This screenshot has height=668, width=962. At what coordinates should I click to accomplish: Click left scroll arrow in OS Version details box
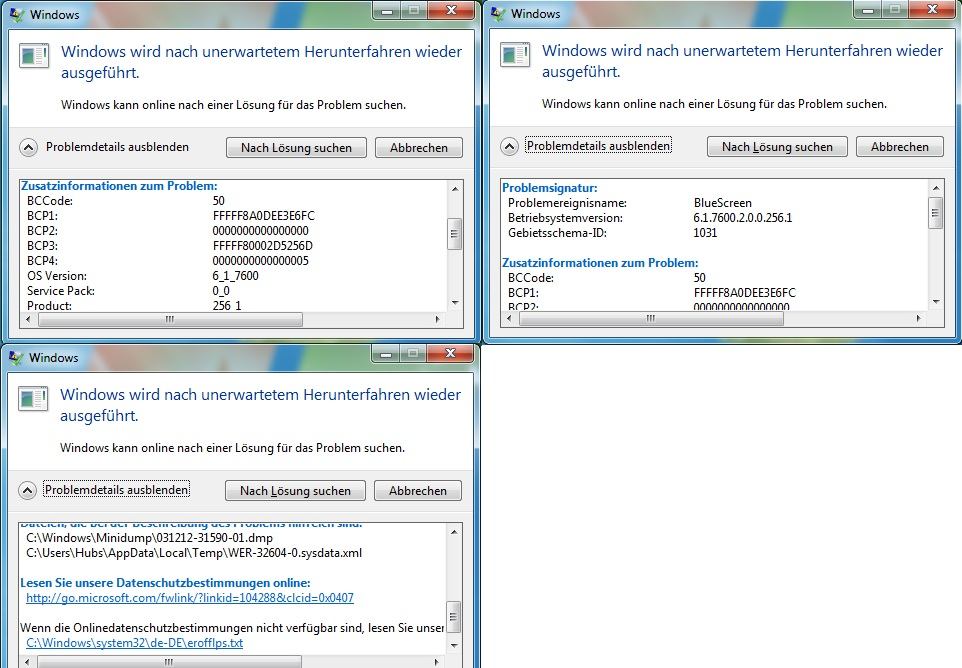[x=28, y=319]
